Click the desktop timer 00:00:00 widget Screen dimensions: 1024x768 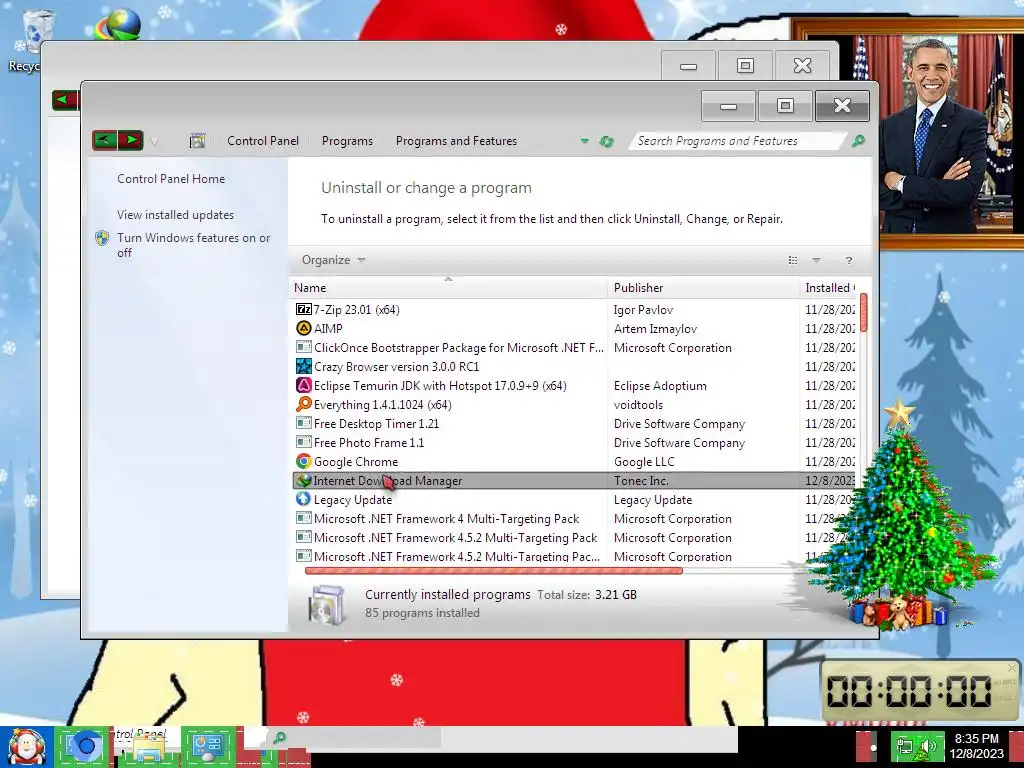[x=920, y=690]
